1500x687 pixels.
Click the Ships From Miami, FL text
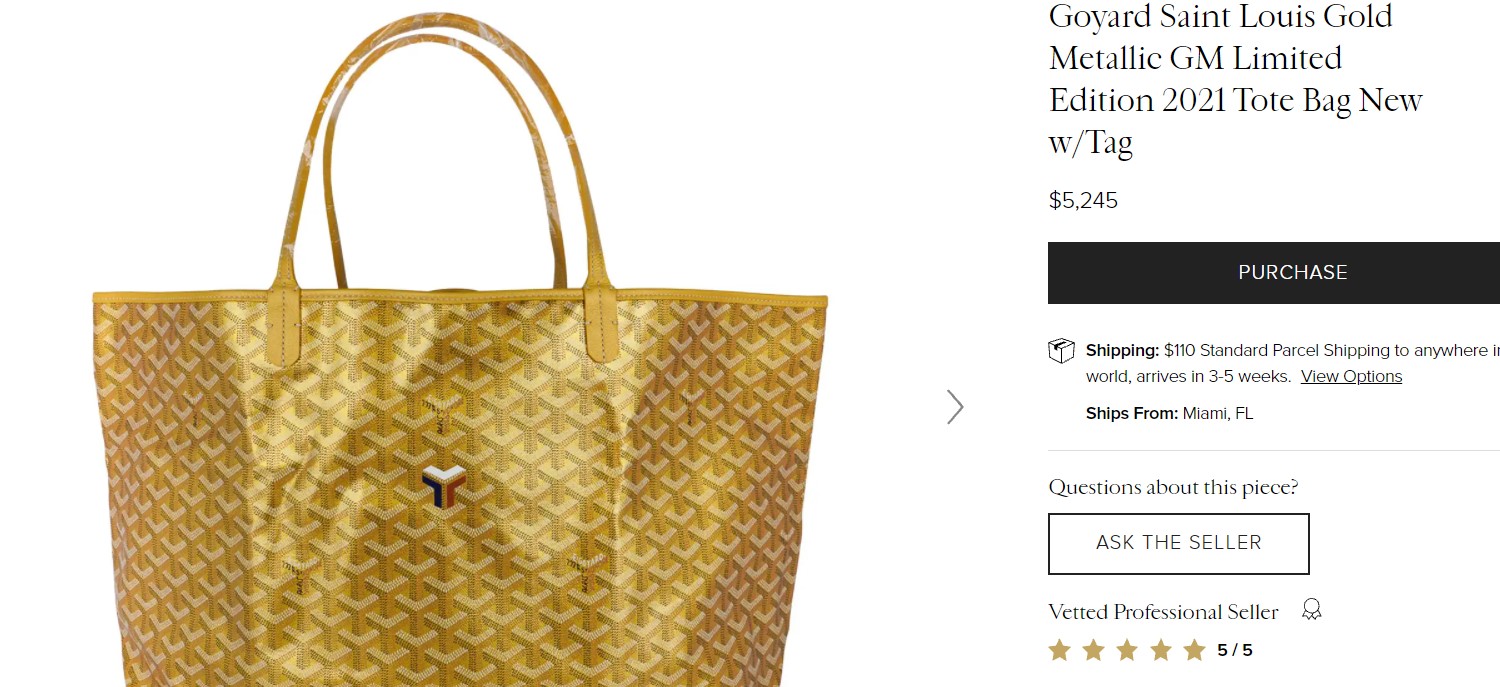[x=1169, y=414]
